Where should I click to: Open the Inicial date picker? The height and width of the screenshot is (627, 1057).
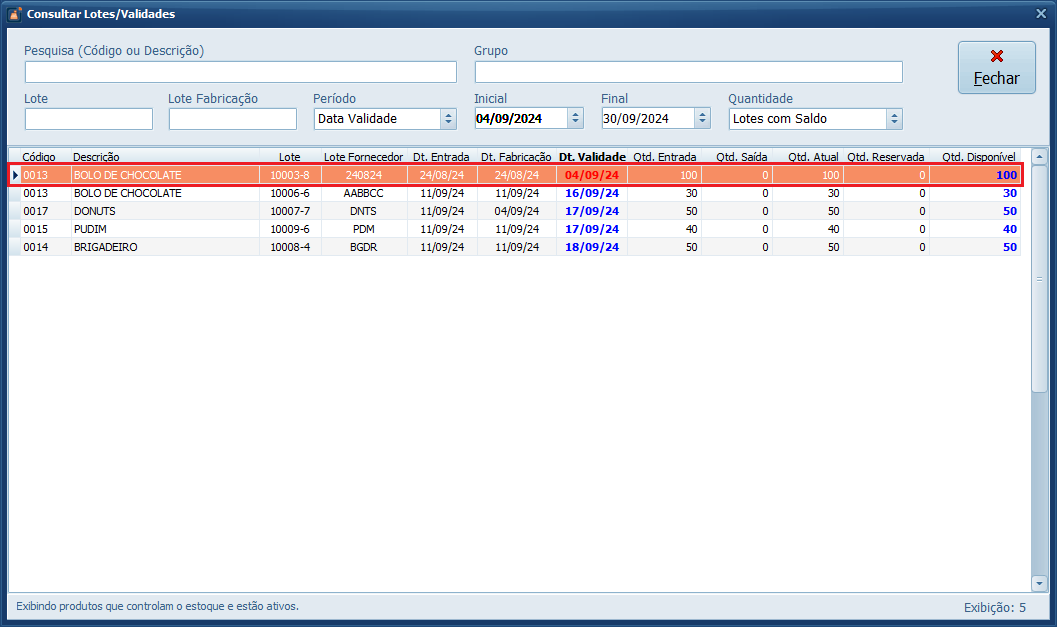pos(575,119)
